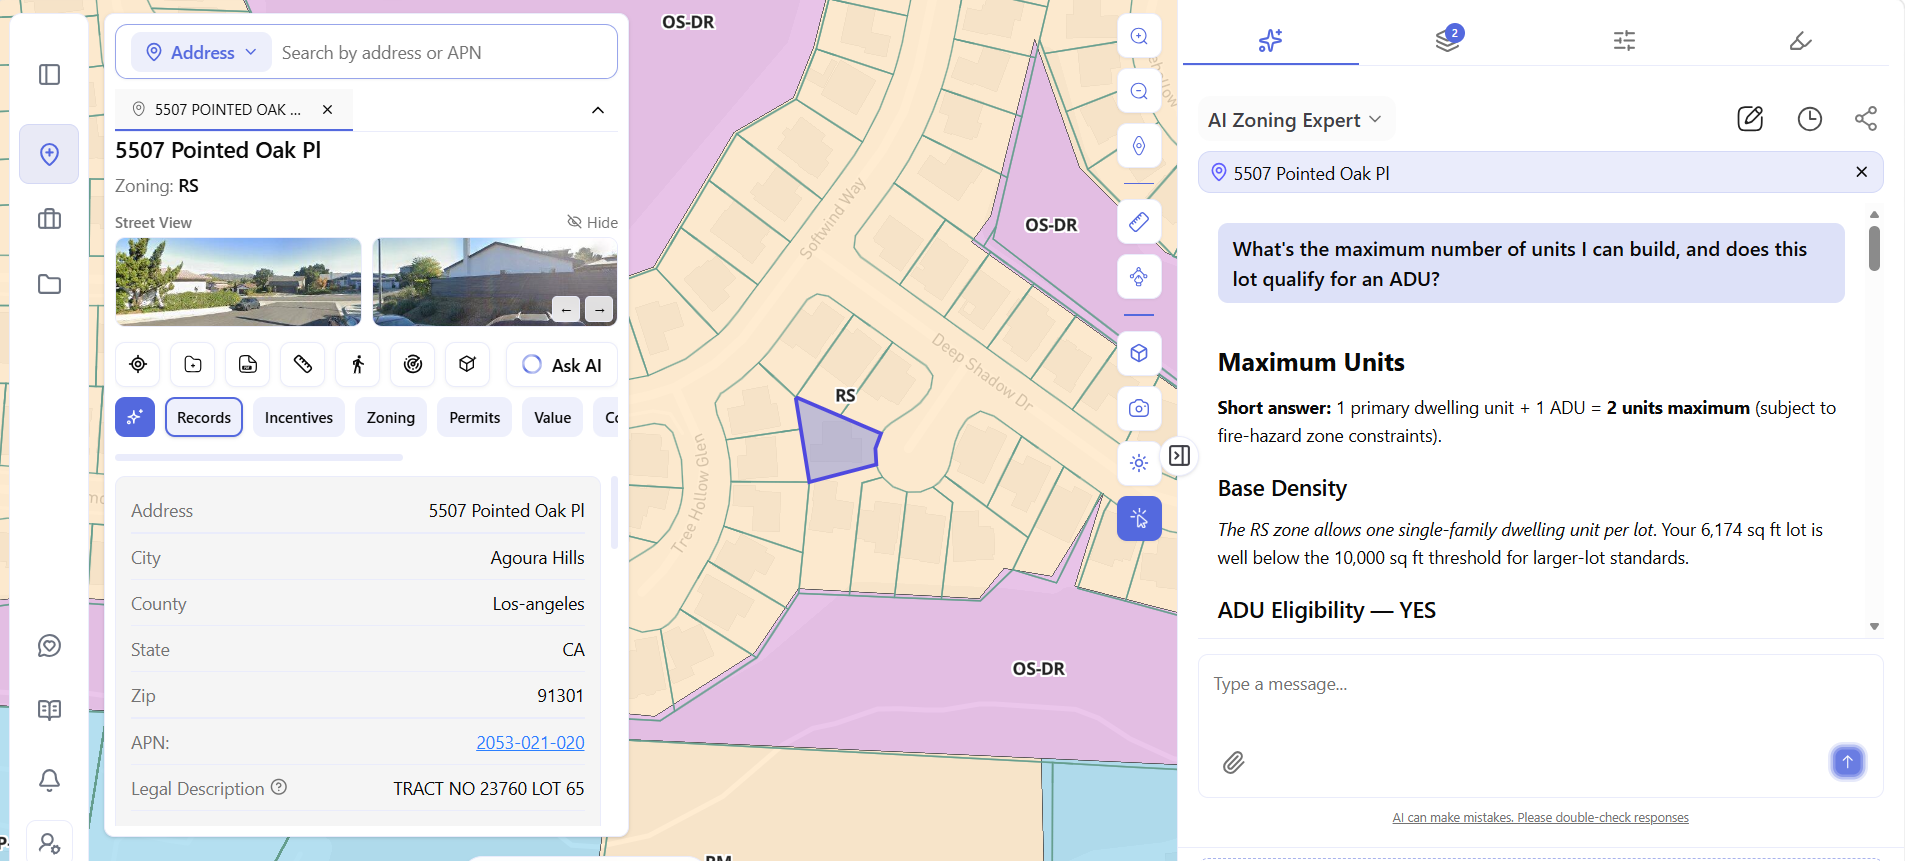Send message with the up arrow button
Image resolution: width=1905 pixels, height=861 pixels.
click(x=1847, y=762)
